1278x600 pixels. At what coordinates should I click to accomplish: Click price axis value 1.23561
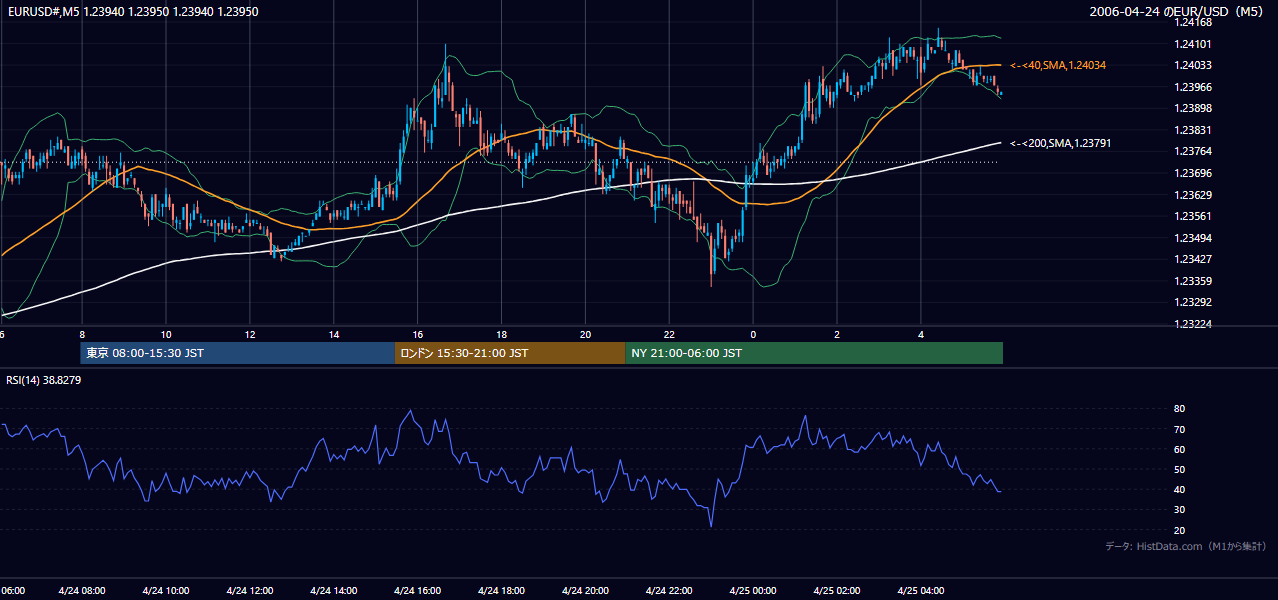click(x=1193, y=216)
